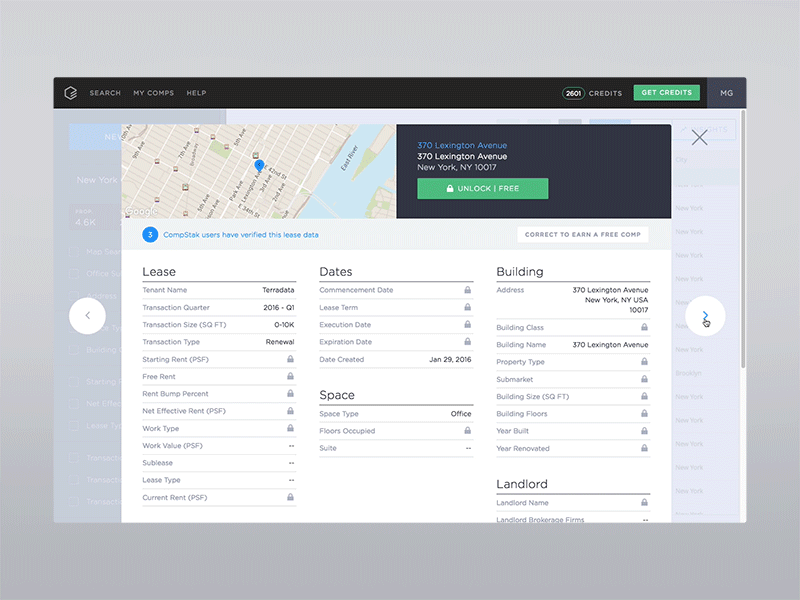Screen dimensions: 800x600
Task: Toggle the lock on Lease Term field
Action: pyautogui.click(x=466, y=307)
